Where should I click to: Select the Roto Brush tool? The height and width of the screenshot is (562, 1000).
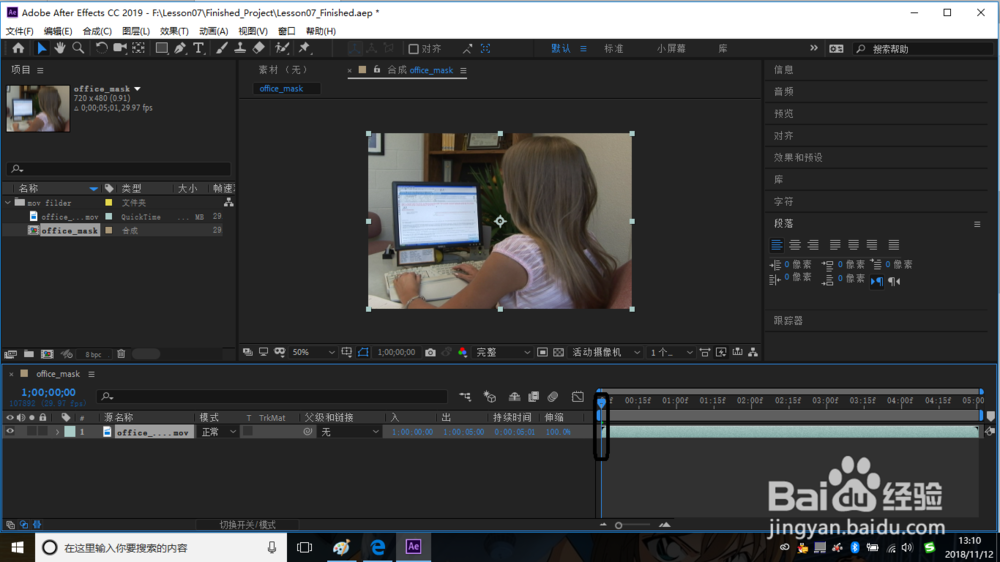pyautogui.click(x=281, y=48)
